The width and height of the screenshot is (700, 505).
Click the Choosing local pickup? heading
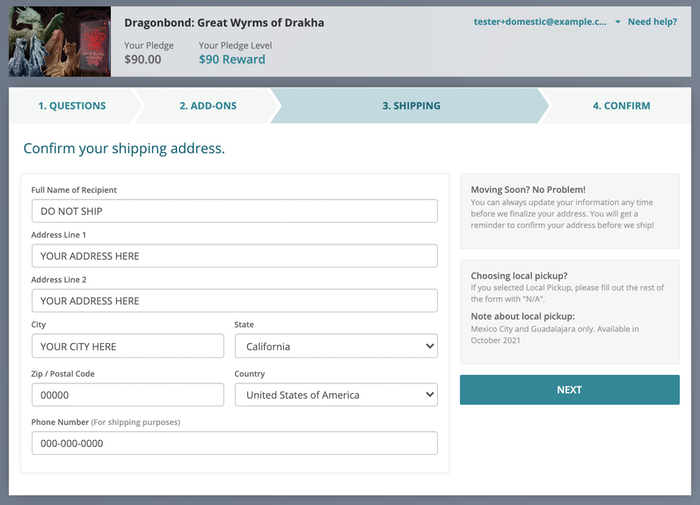519,276
